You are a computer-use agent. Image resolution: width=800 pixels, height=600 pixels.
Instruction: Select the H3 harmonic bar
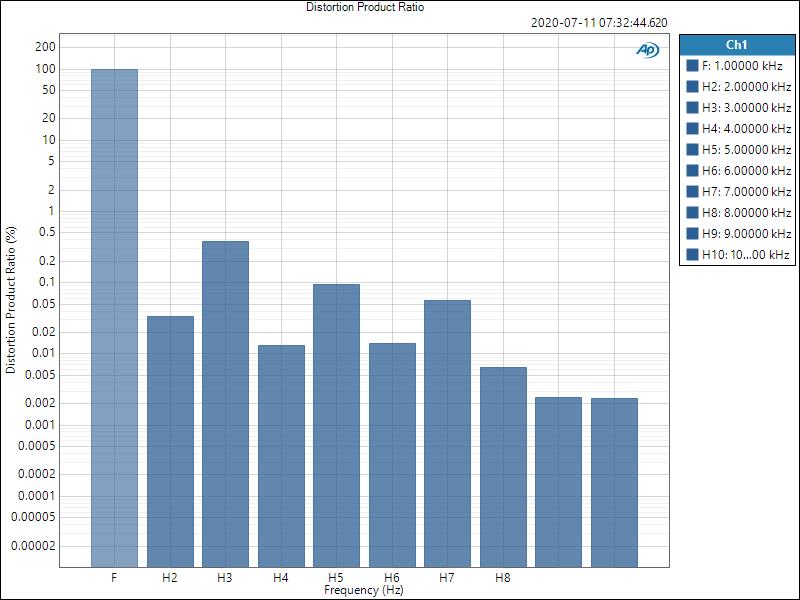[226, 404]
